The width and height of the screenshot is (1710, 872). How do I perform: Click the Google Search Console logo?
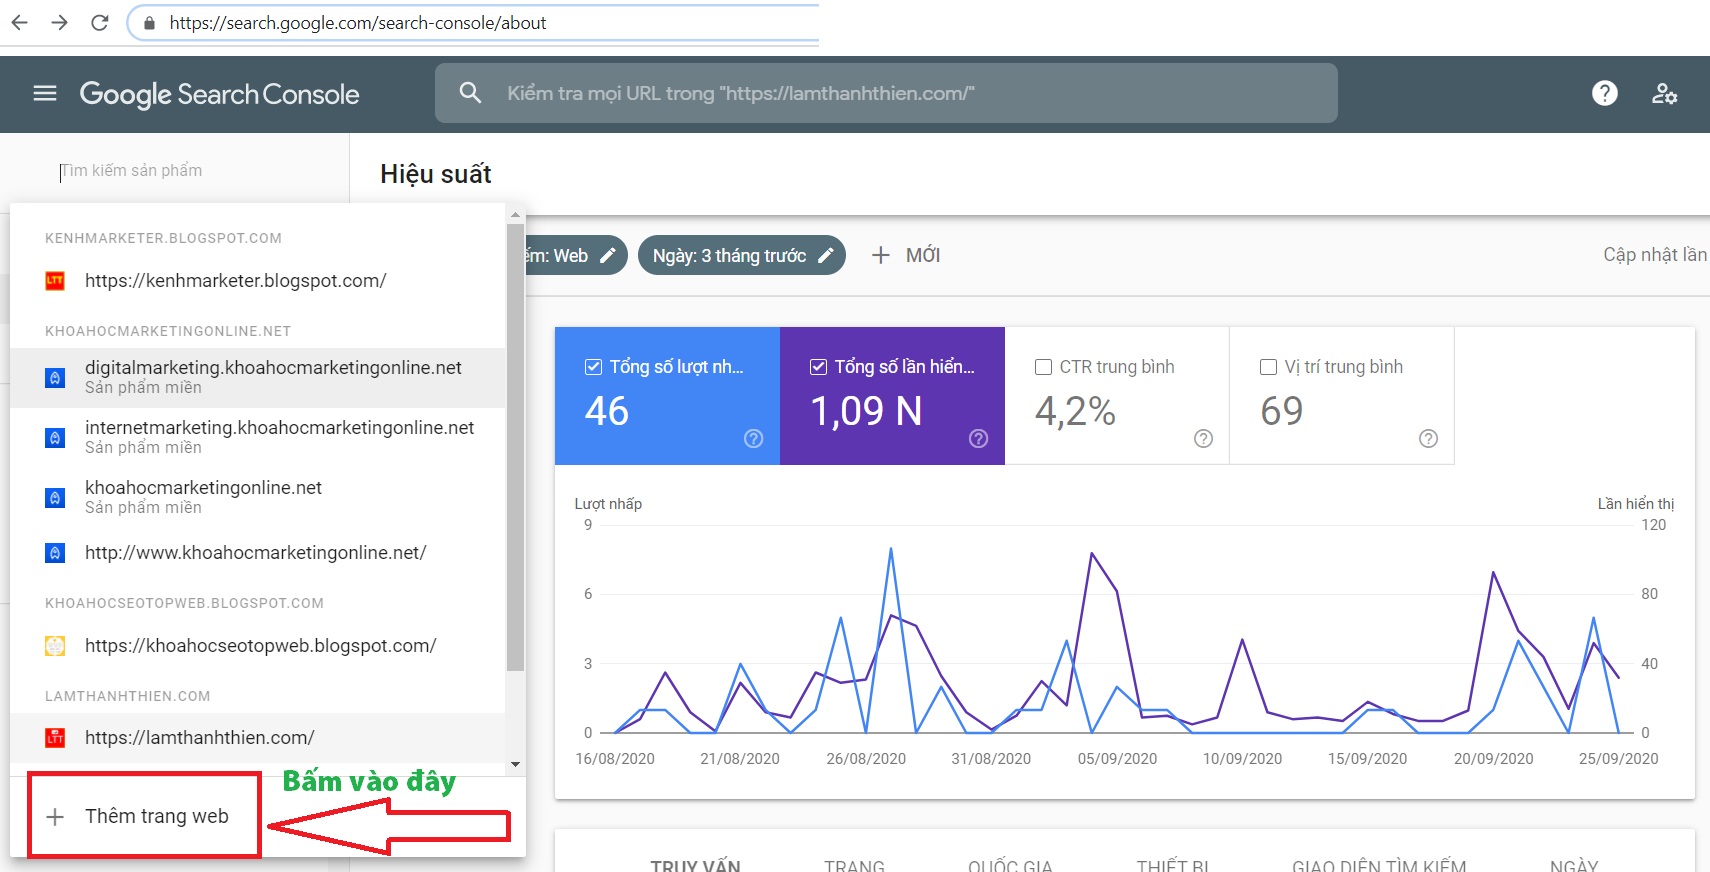[219, 94]
